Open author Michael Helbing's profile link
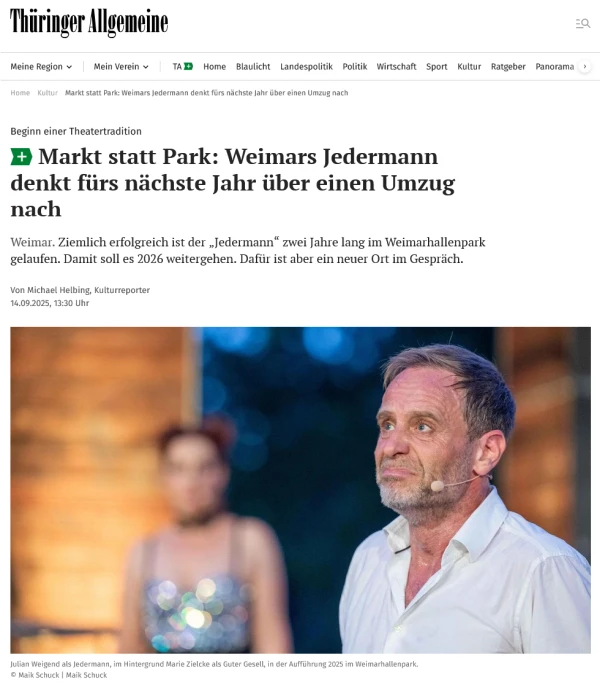Image resolution: width=600 pixels, height=688 pixels. pyautogui.click(x=58, y=290)
